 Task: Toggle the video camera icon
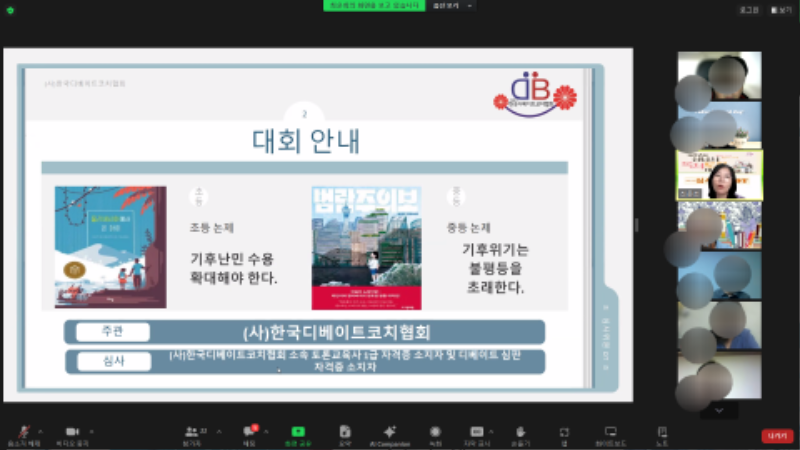pyautogui.click(x=72, y=432)
